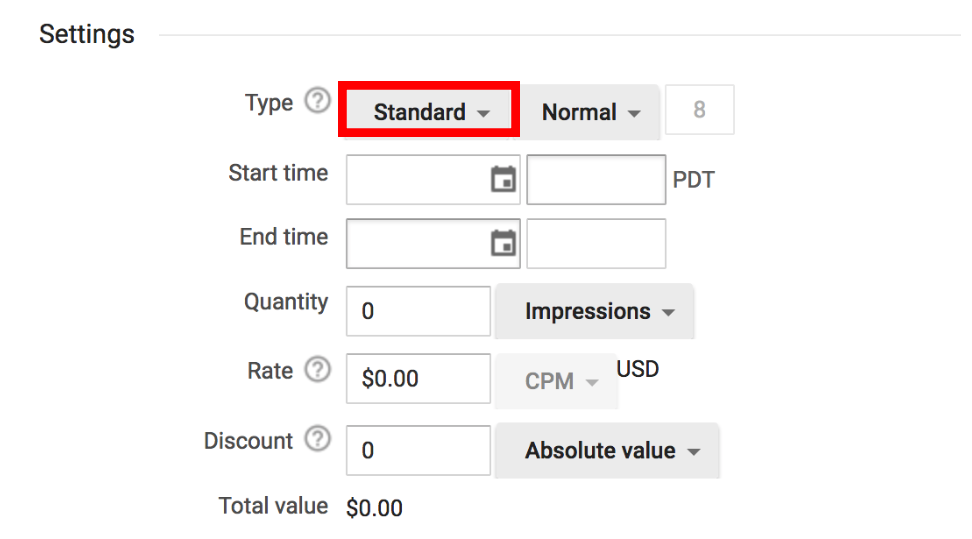Expand the Impressions unit dropdown

tap(594, 311)
